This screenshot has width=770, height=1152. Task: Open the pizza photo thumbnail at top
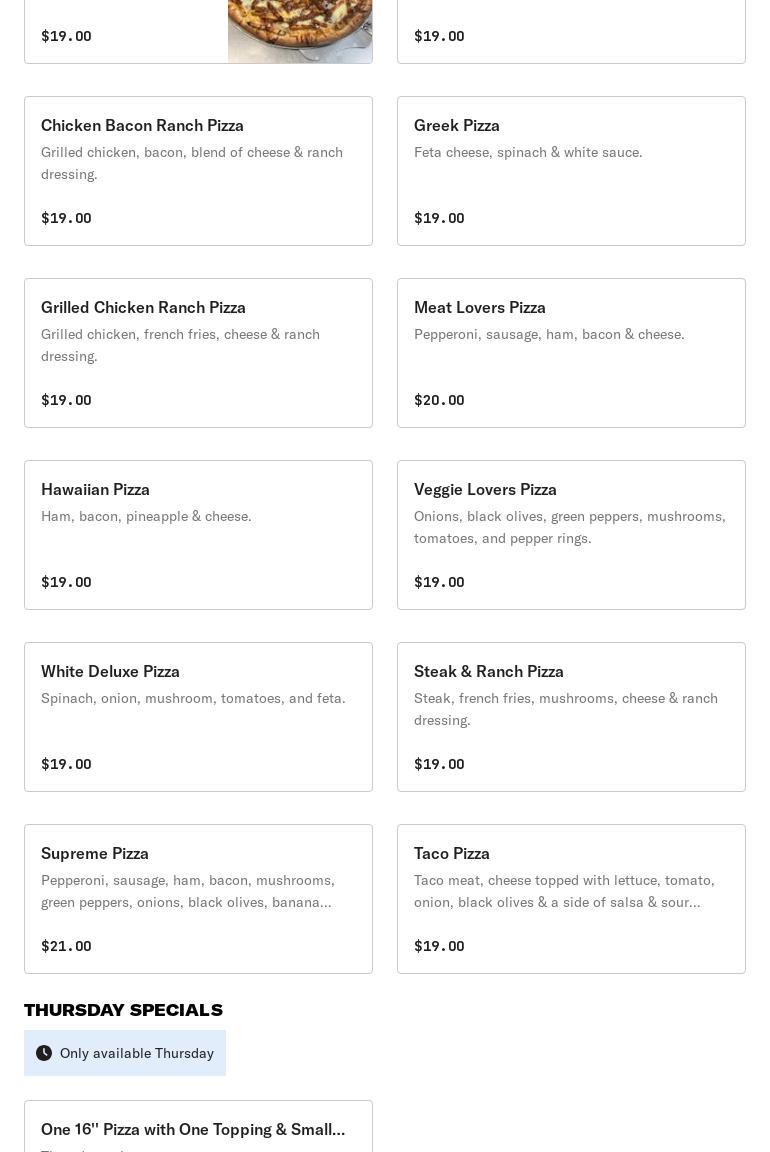[x=300, y=32]
